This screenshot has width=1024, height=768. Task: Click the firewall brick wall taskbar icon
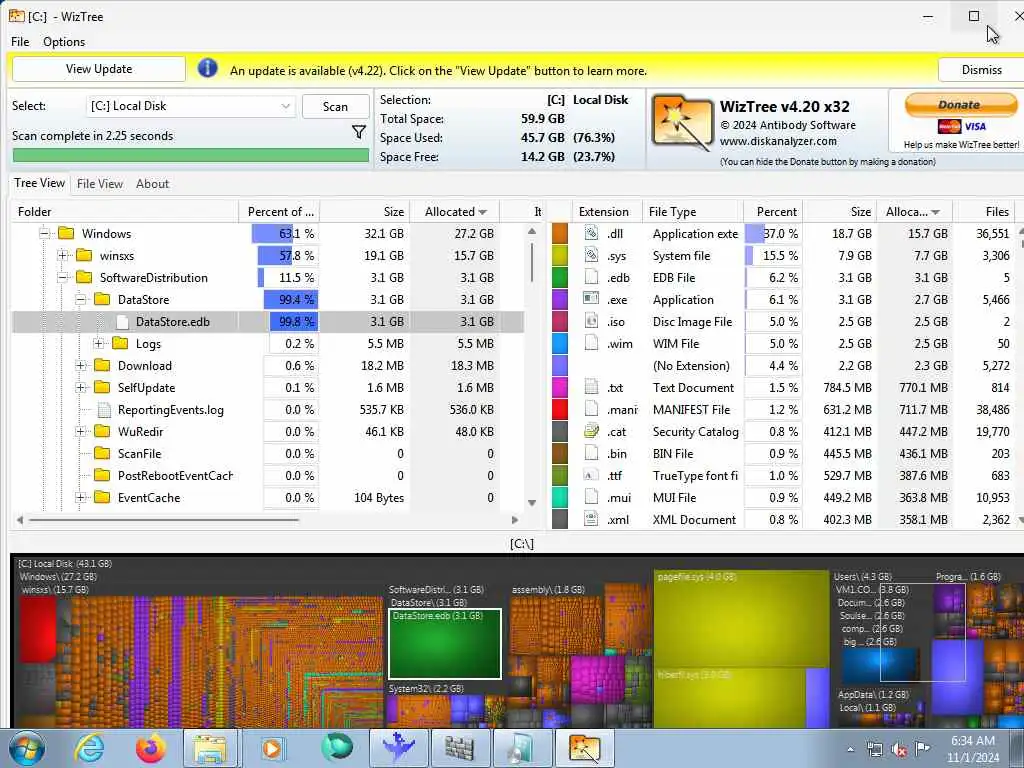[459, 748]
